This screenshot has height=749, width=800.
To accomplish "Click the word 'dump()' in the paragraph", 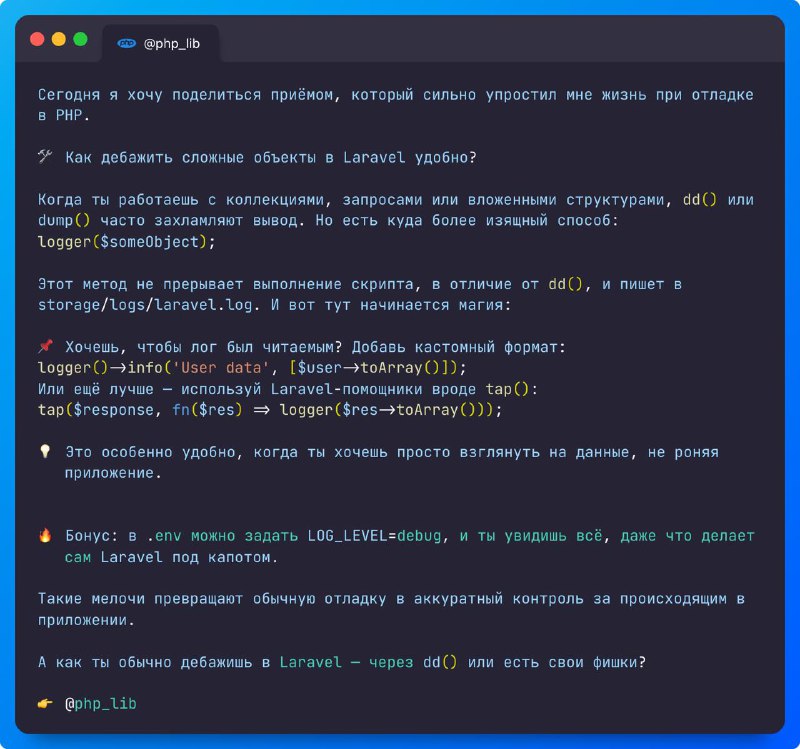I will point(64,220).
